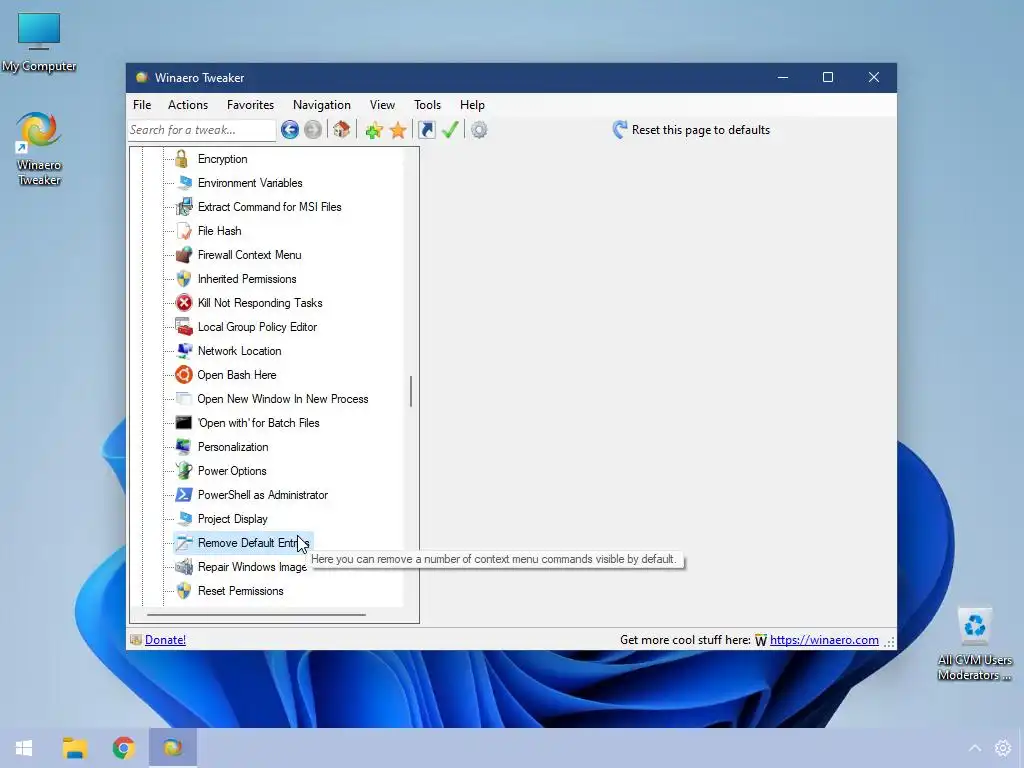Click the Project Display icon

click(184, 519)
